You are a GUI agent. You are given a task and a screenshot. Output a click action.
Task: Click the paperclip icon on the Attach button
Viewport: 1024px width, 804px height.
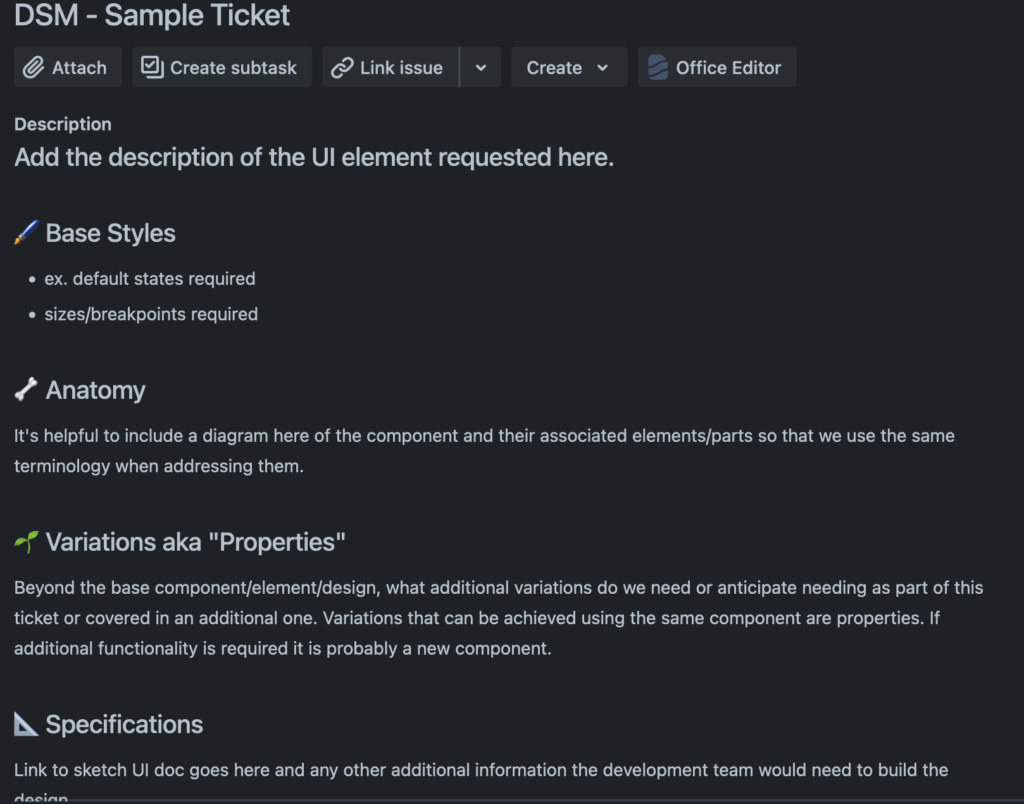35,68
